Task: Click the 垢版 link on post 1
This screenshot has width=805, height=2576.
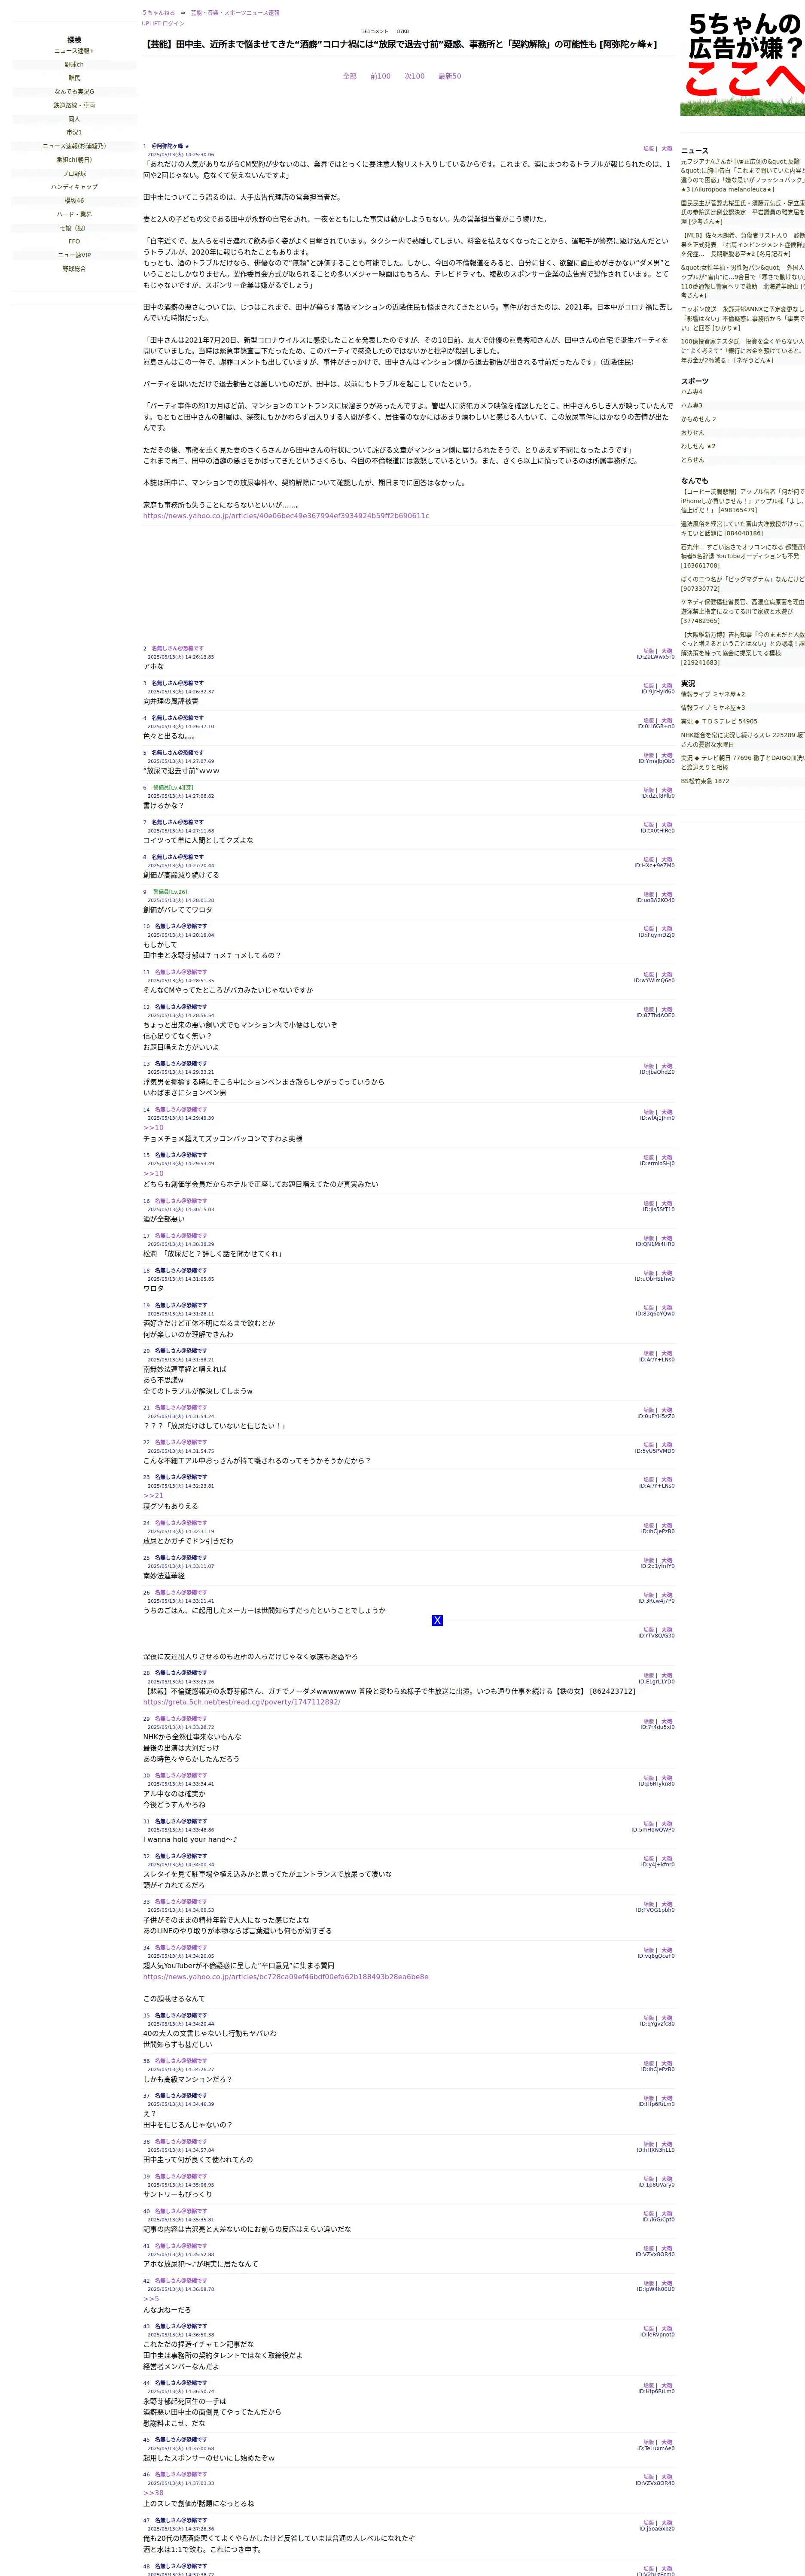Action: click(x=649, y=149)
